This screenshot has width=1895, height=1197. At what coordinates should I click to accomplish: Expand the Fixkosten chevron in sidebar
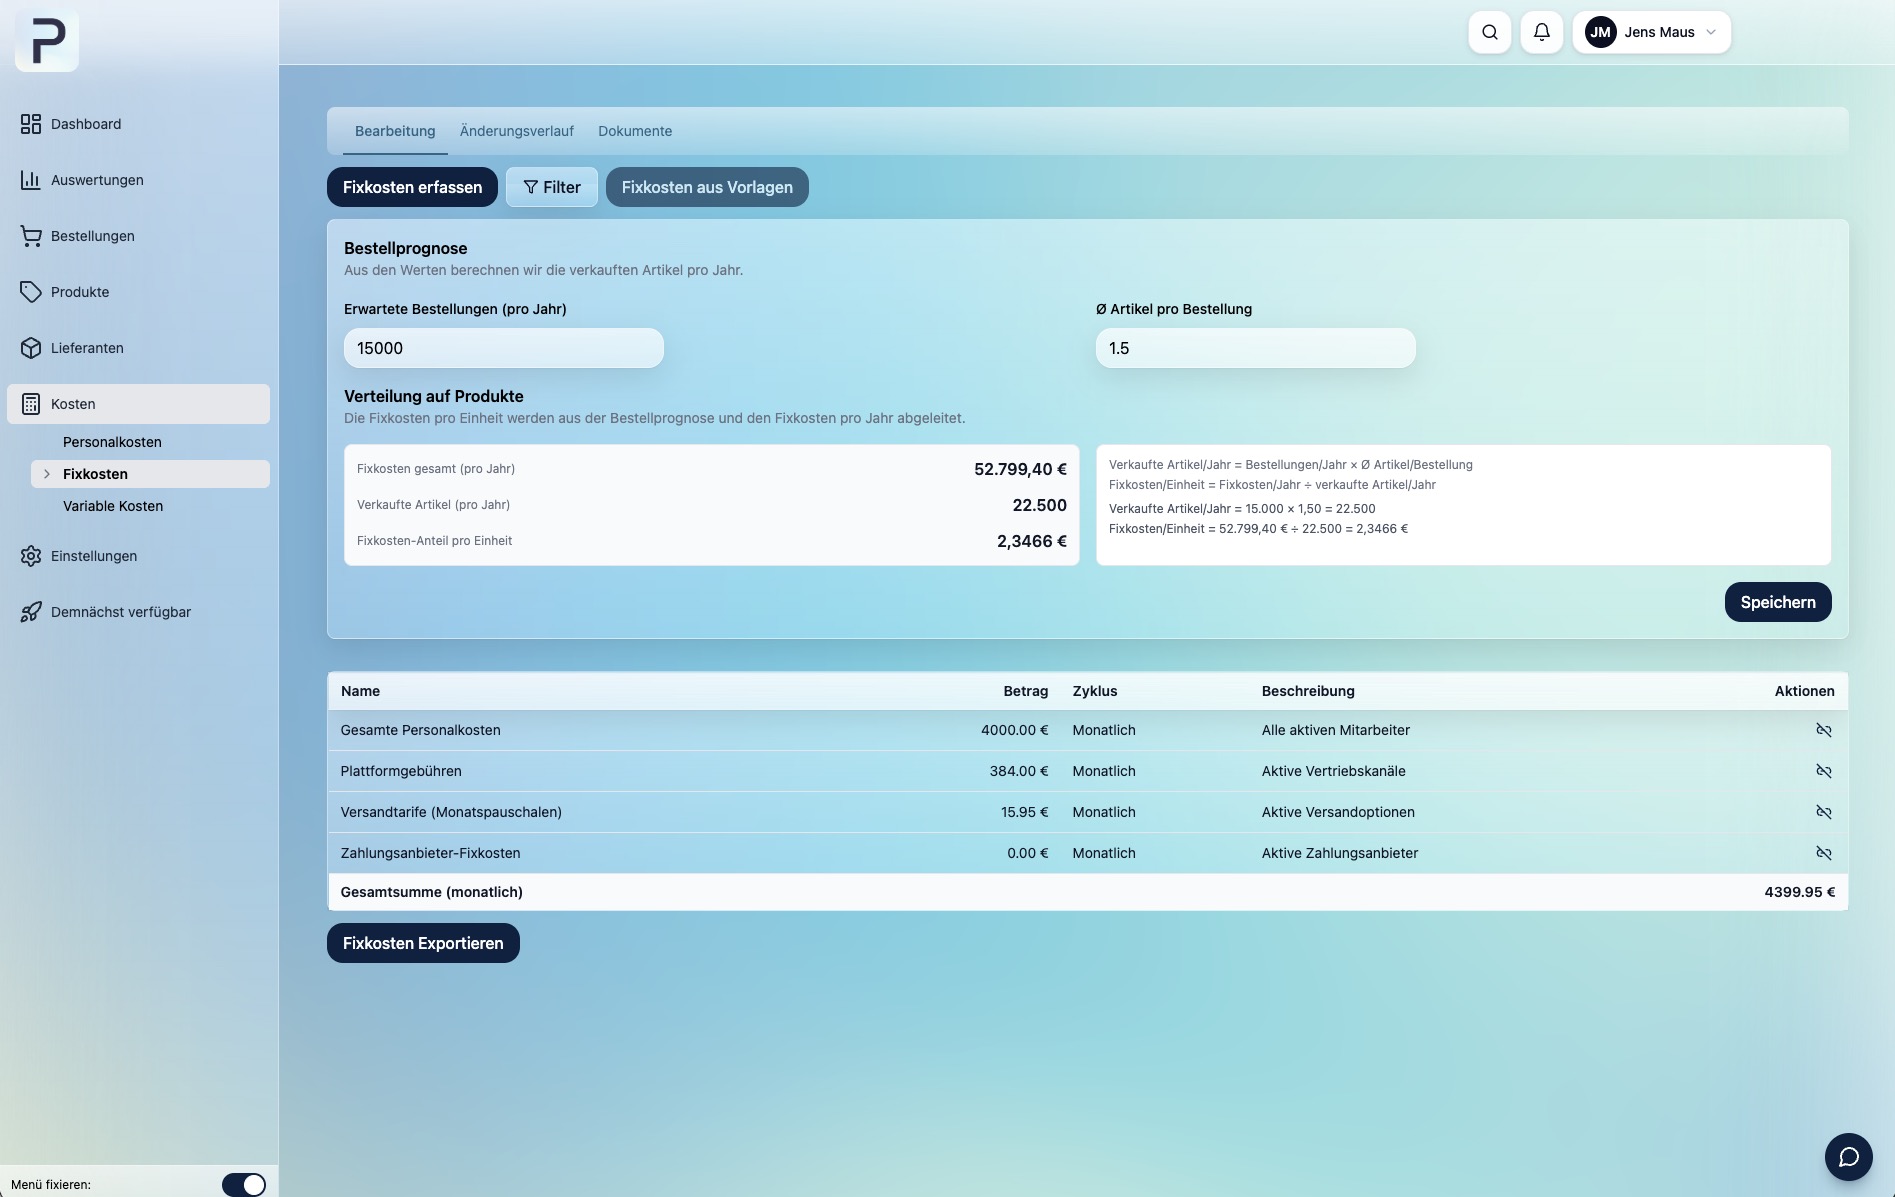46,474
